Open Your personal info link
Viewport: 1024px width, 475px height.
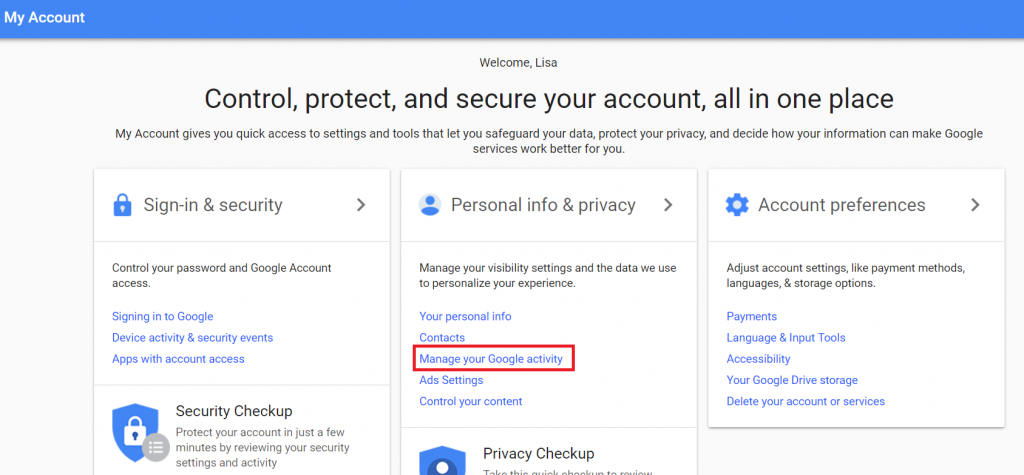click(465, 316)
